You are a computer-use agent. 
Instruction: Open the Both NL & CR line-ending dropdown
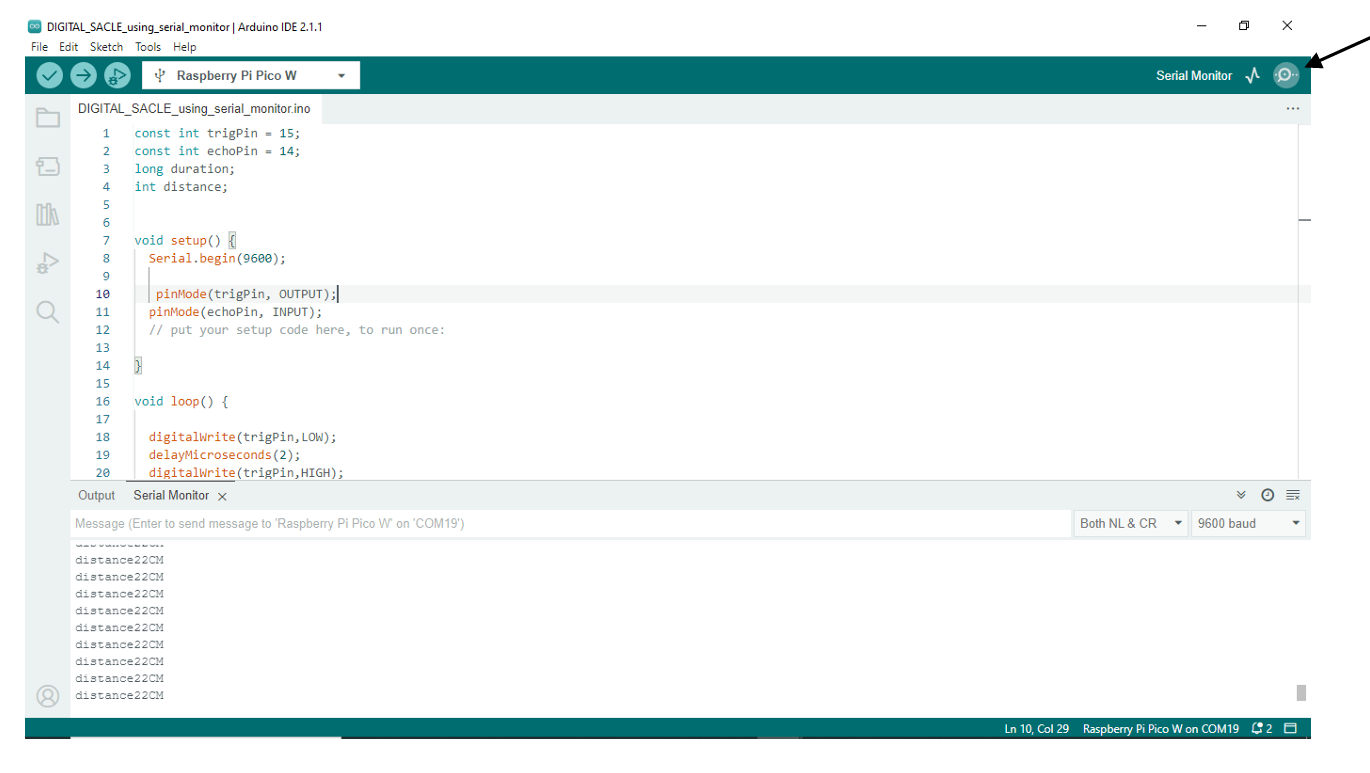click(1131, 523)
